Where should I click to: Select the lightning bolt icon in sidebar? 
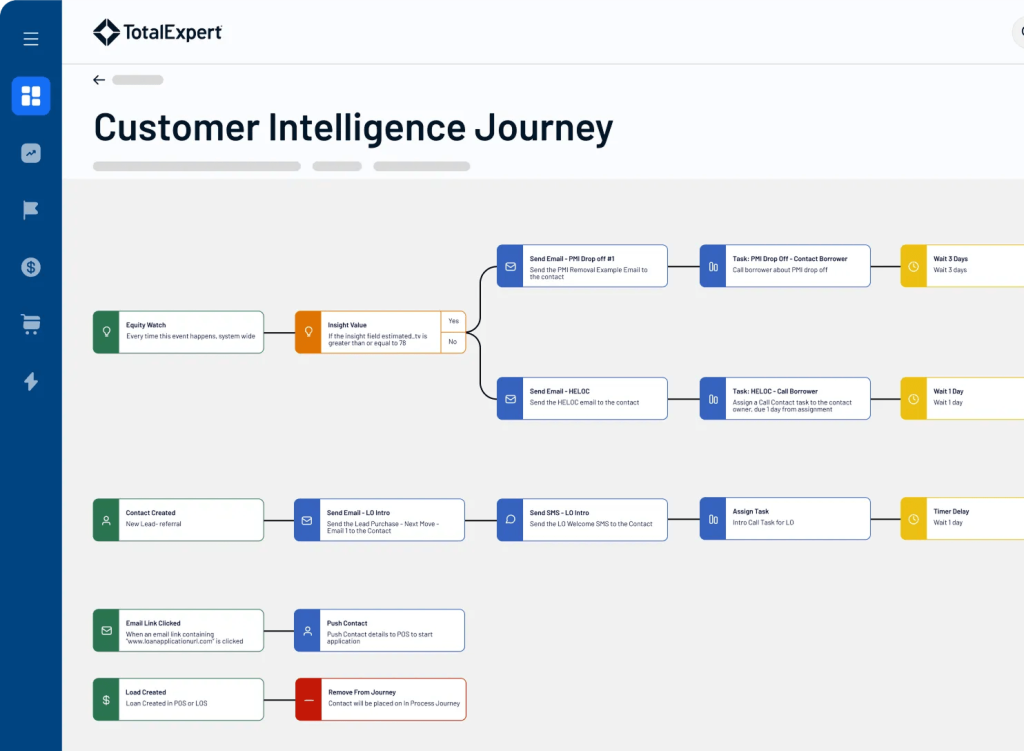31,381
